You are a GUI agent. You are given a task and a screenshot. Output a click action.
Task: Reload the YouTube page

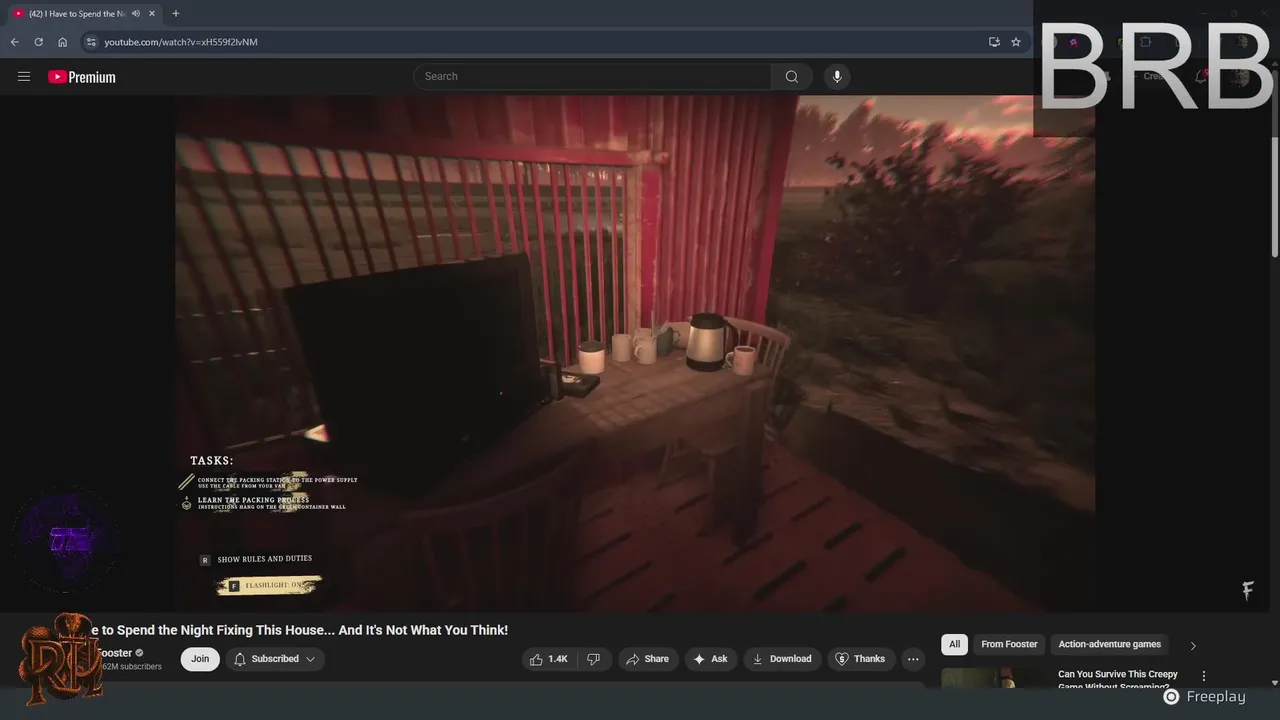(38, 42)
